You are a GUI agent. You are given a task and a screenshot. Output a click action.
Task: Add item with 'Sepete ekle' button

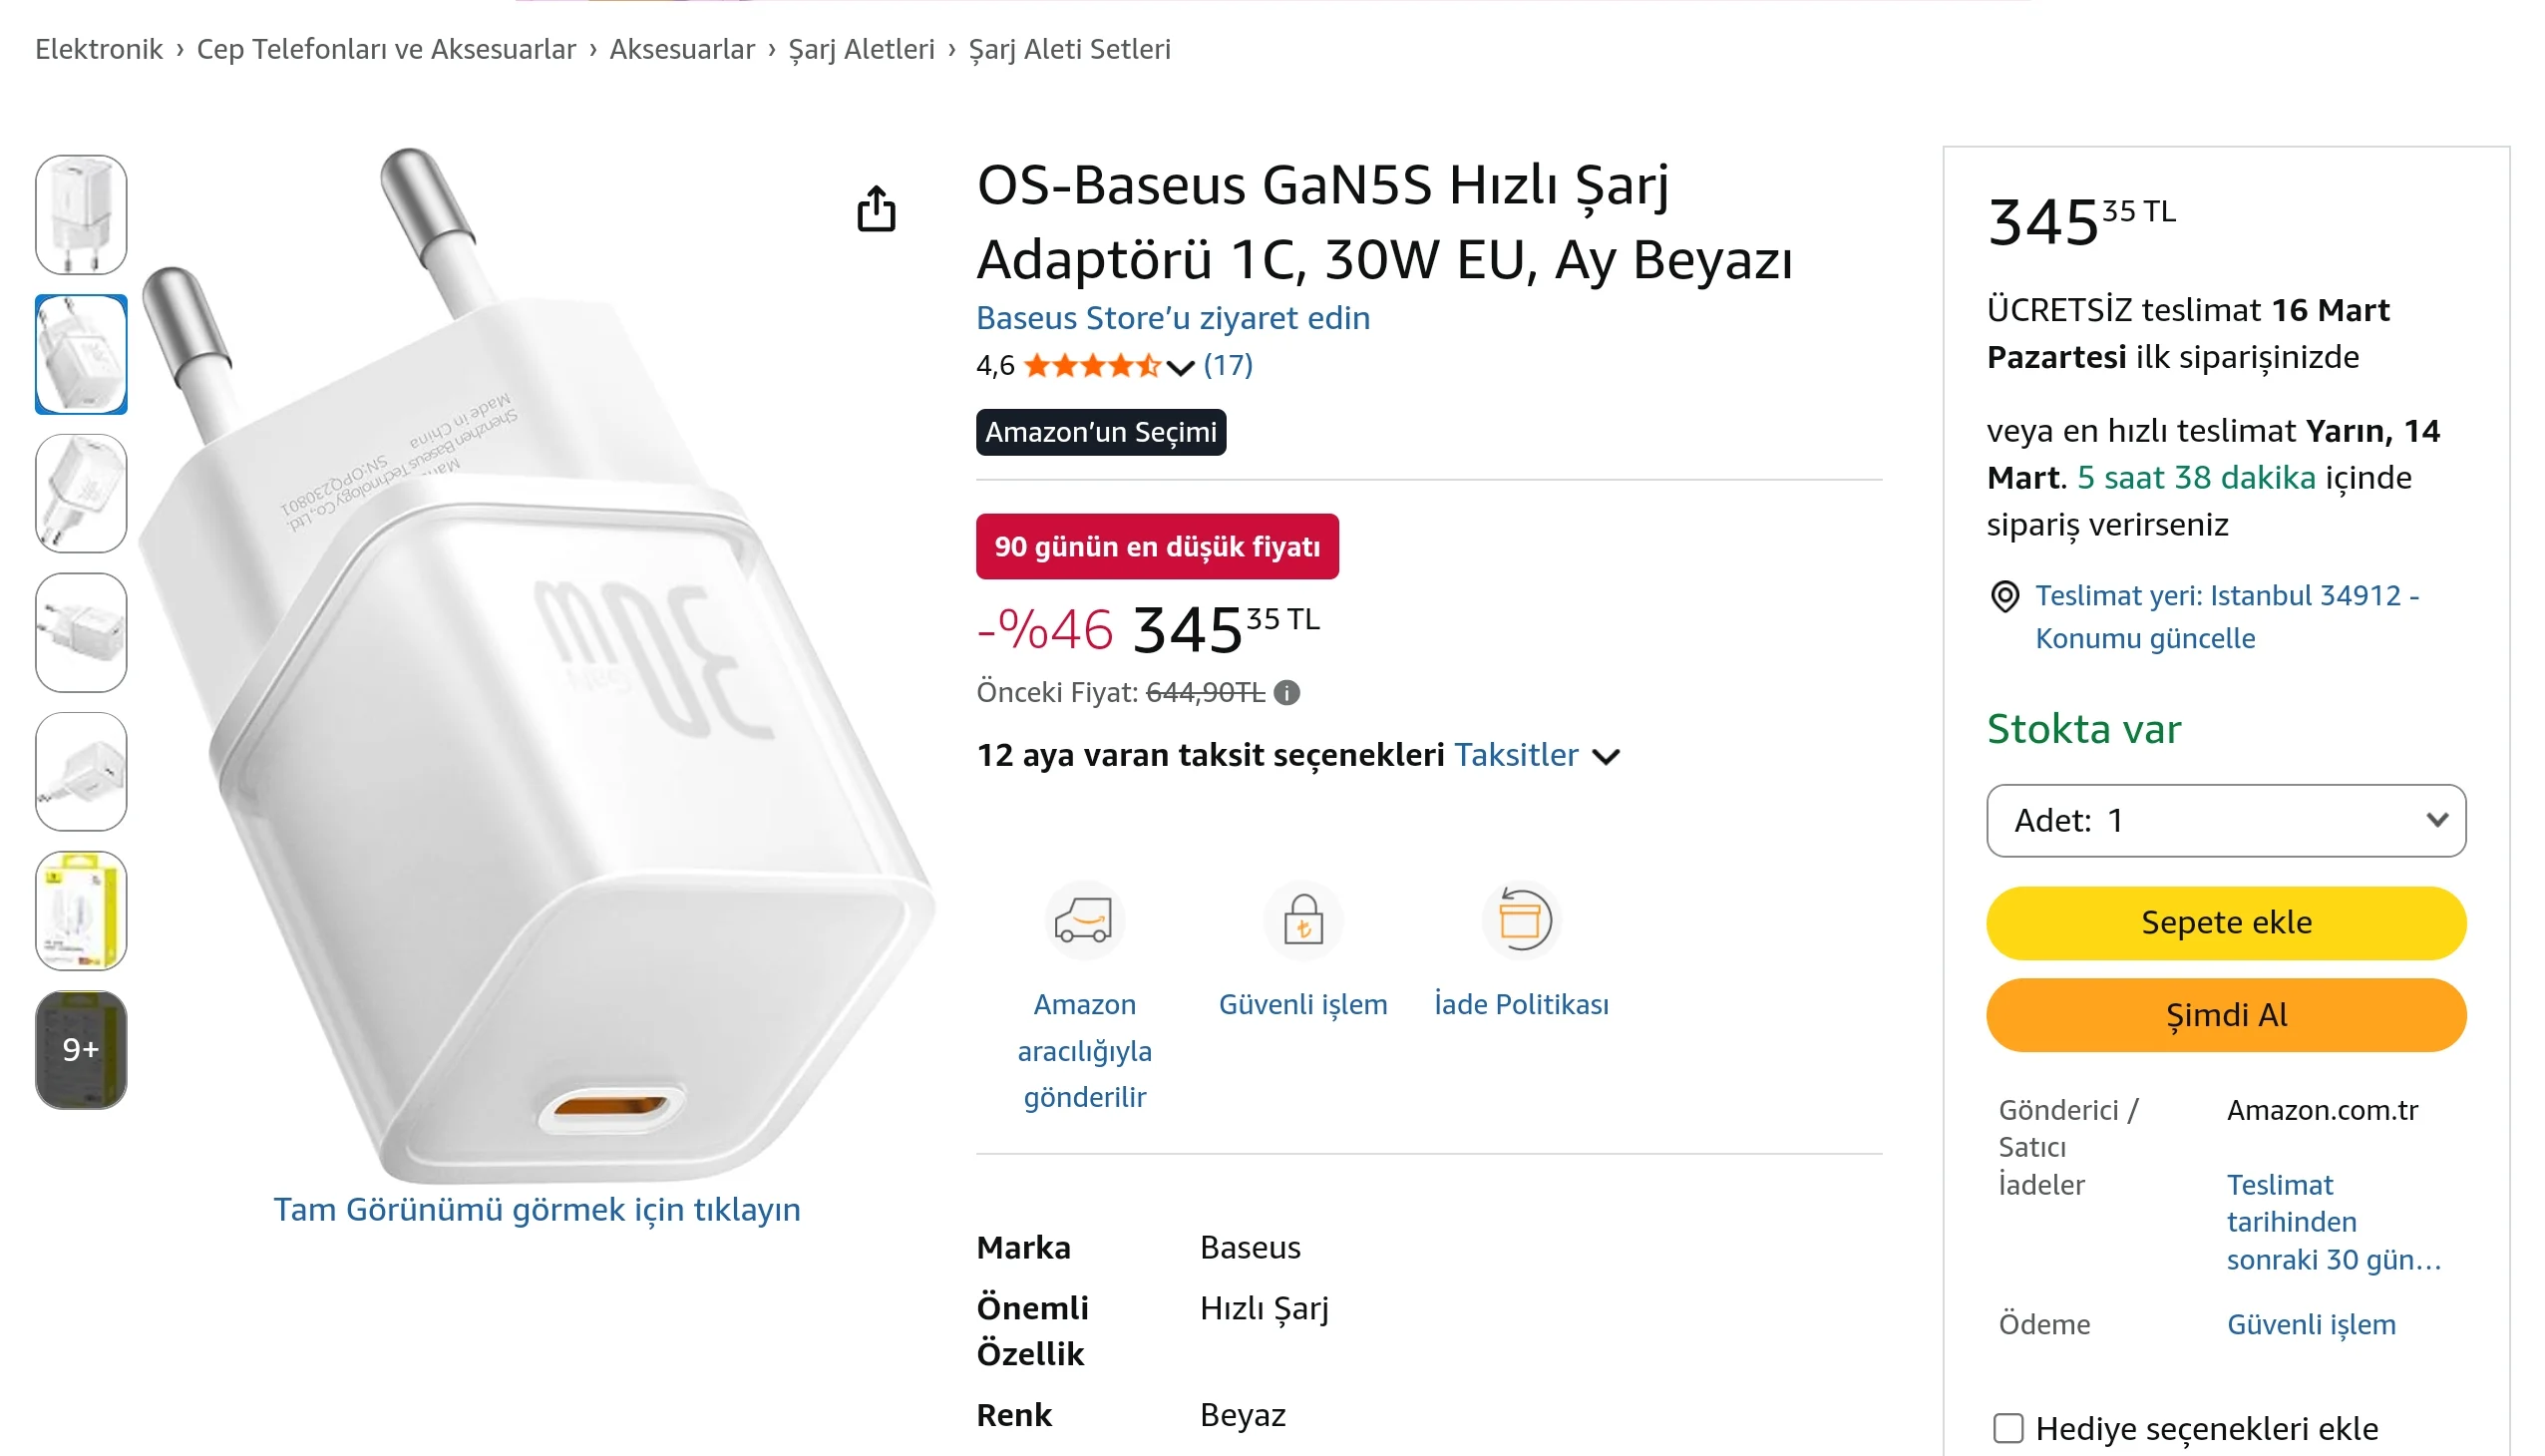[x=2226, y=922]
